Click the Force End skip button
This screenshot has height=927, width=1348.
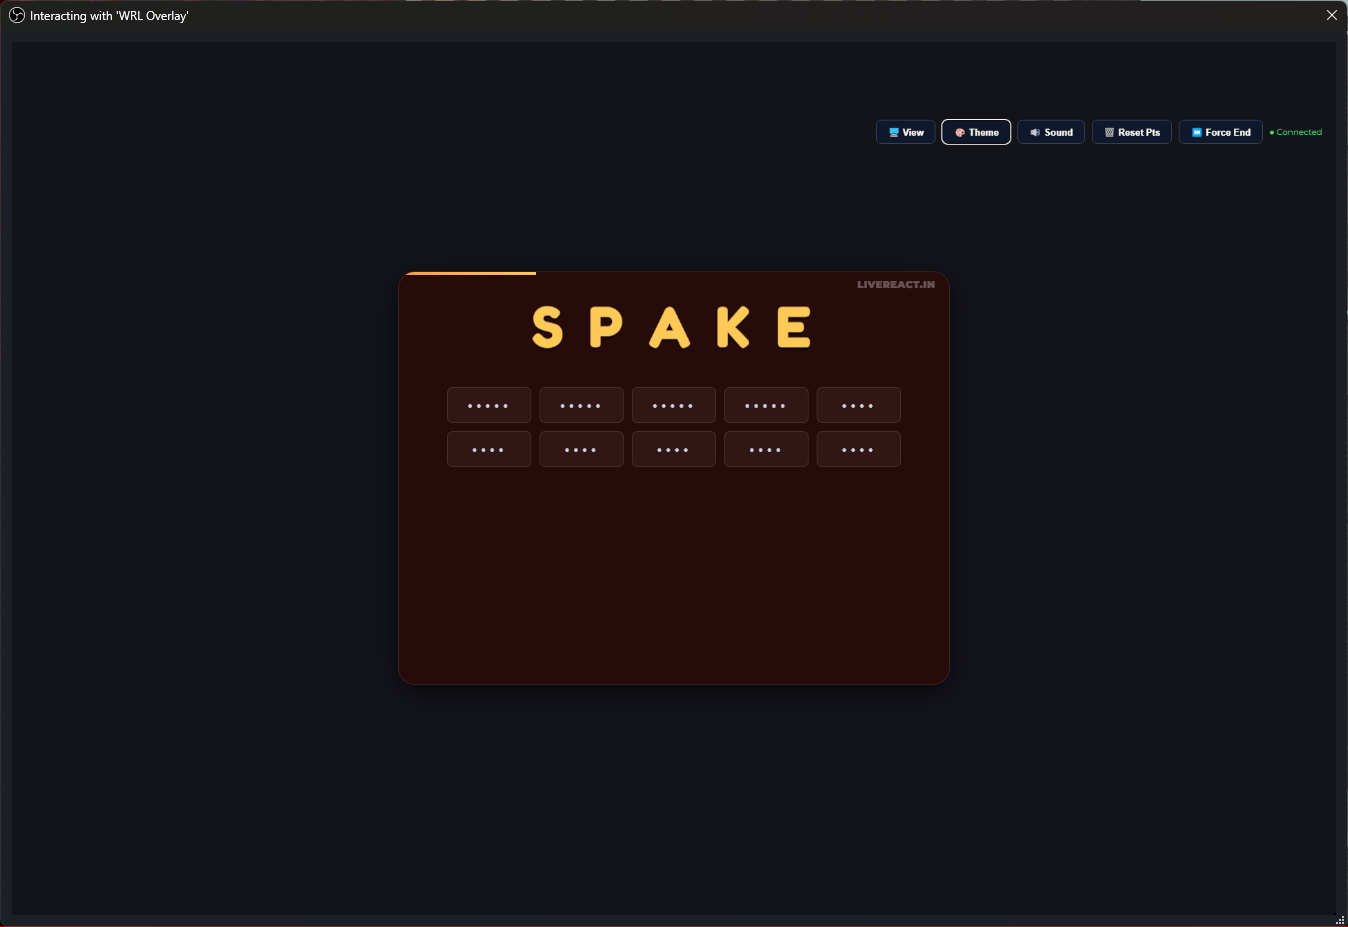(x=1220, y=132)
